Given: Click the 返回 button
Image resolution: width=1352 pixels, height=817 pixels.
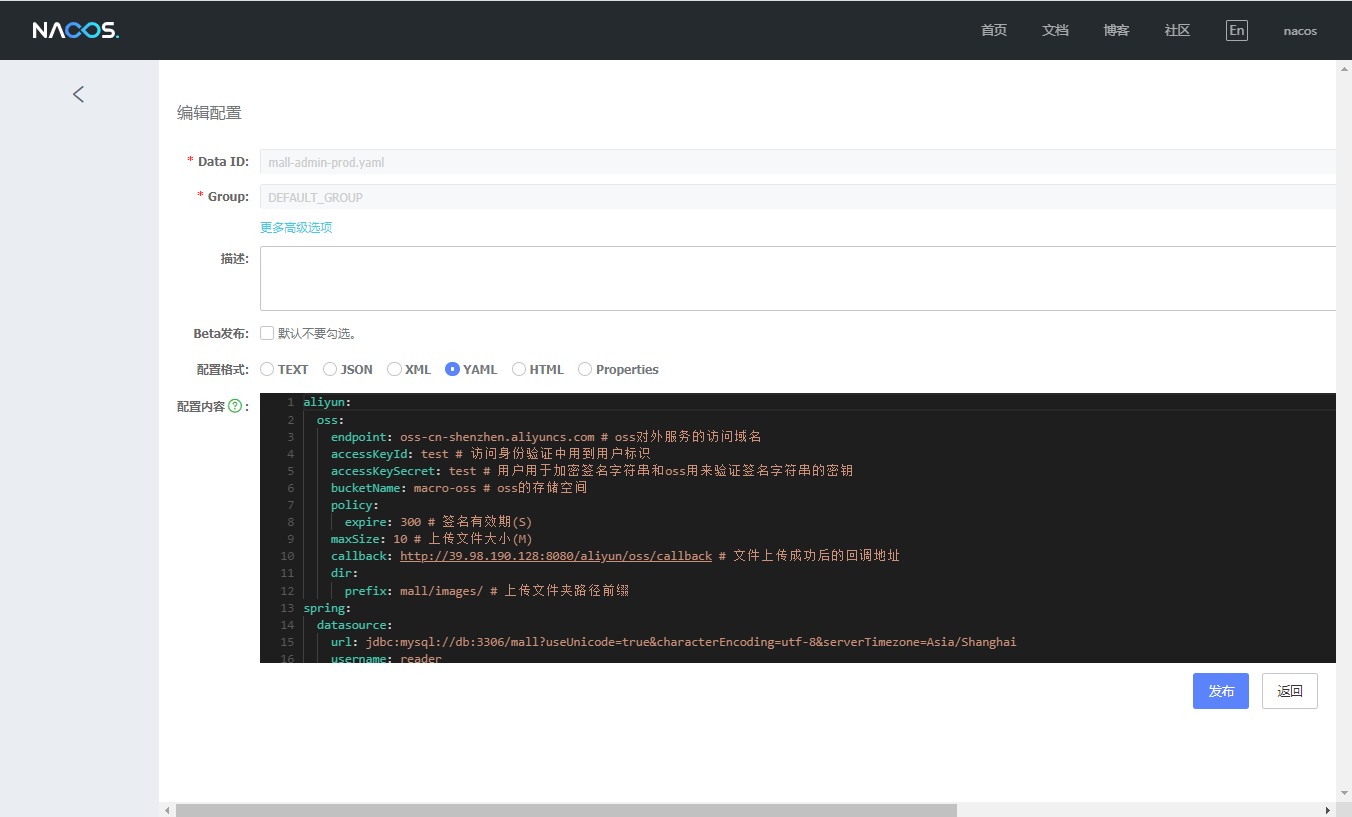Looking at the screenshot, I should (x=1290, y=691).
